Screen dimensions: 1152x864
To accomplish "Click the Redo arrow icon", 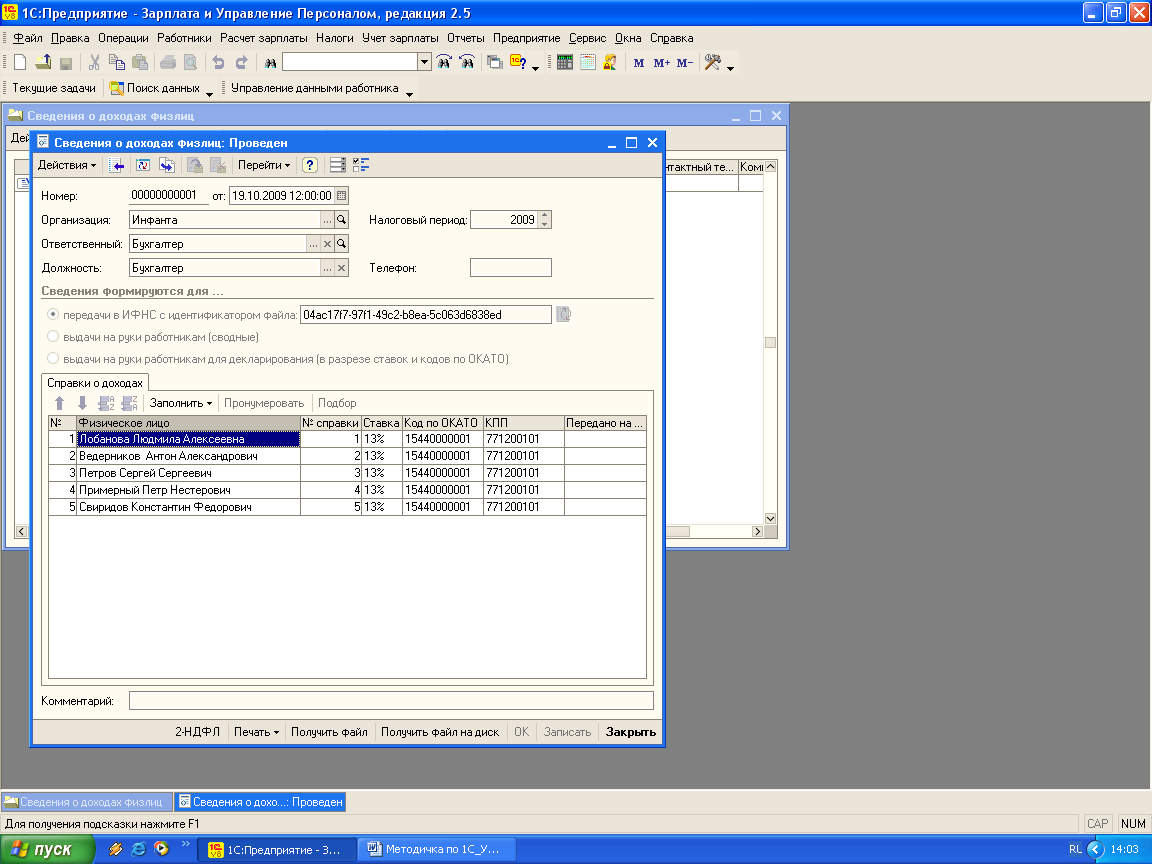I will click(241, 62).
